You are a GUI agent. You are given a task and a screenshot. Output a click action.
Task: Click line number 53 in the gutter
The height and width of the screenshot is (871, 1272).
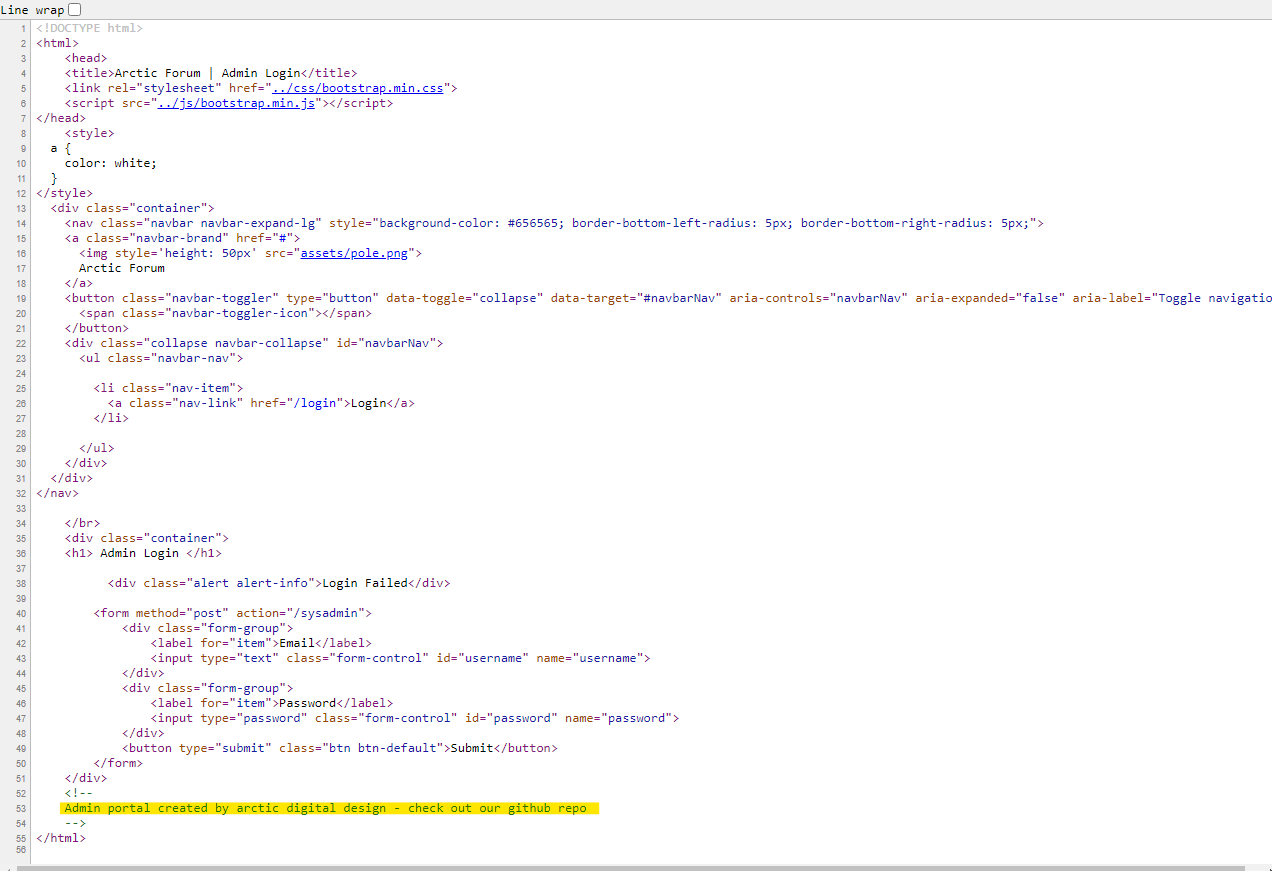pyautogui.click(x=21, y=808)
